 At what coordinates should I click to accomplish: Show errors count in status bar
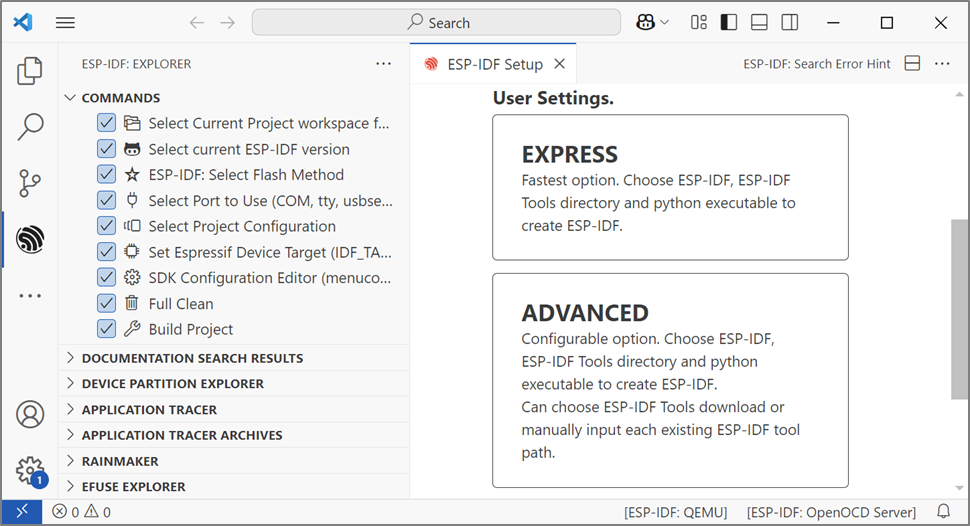click(x=66, y=512)
